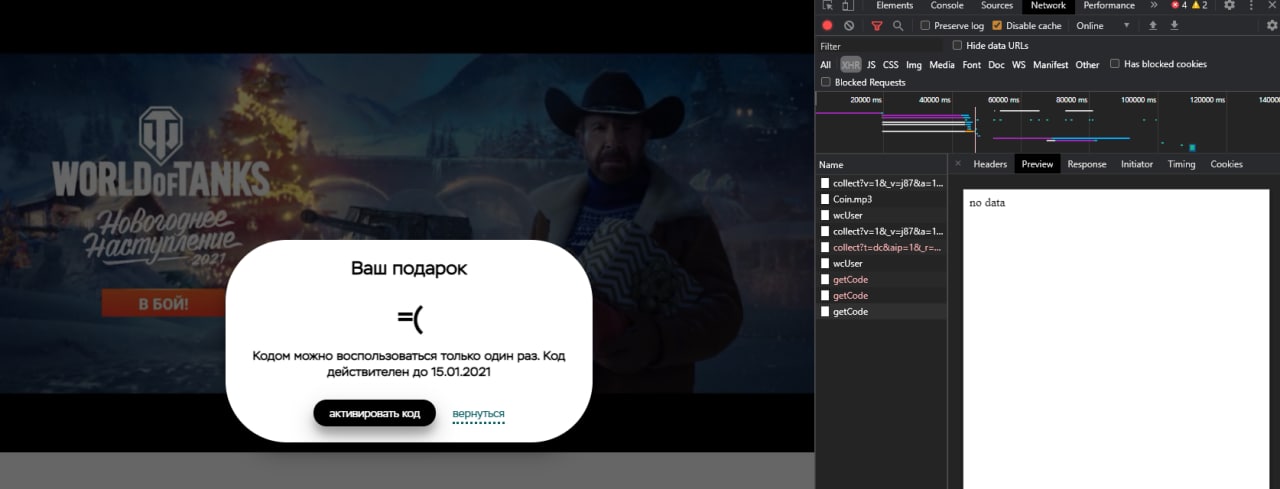Open the DevTools three-dot customize menu
Screen dimensions: 1280x489
pyautogui.click(x=1251, y=6)
